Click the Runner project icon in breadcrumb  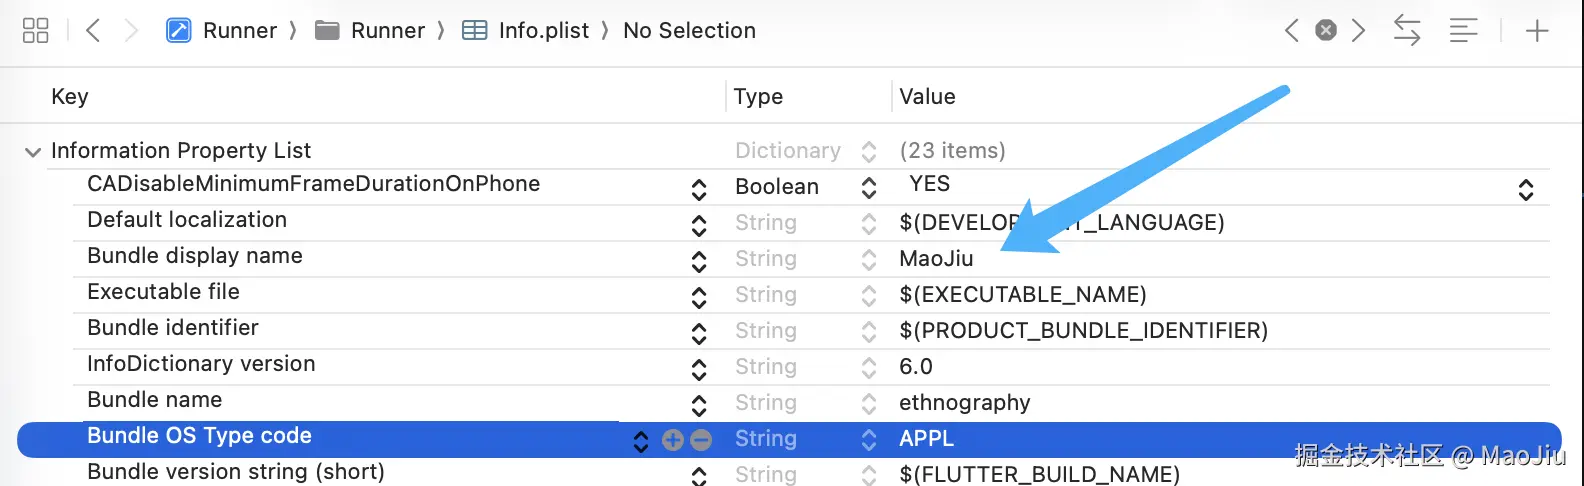tap(179, 31)
